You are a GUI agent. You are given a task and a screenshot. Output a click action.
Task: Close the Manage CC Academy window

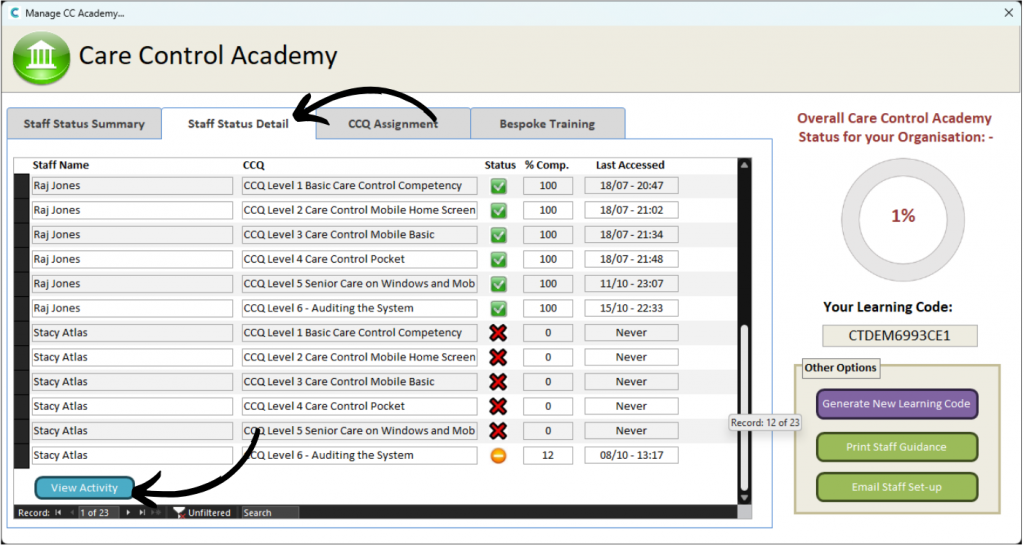[x=1009, y=13]
